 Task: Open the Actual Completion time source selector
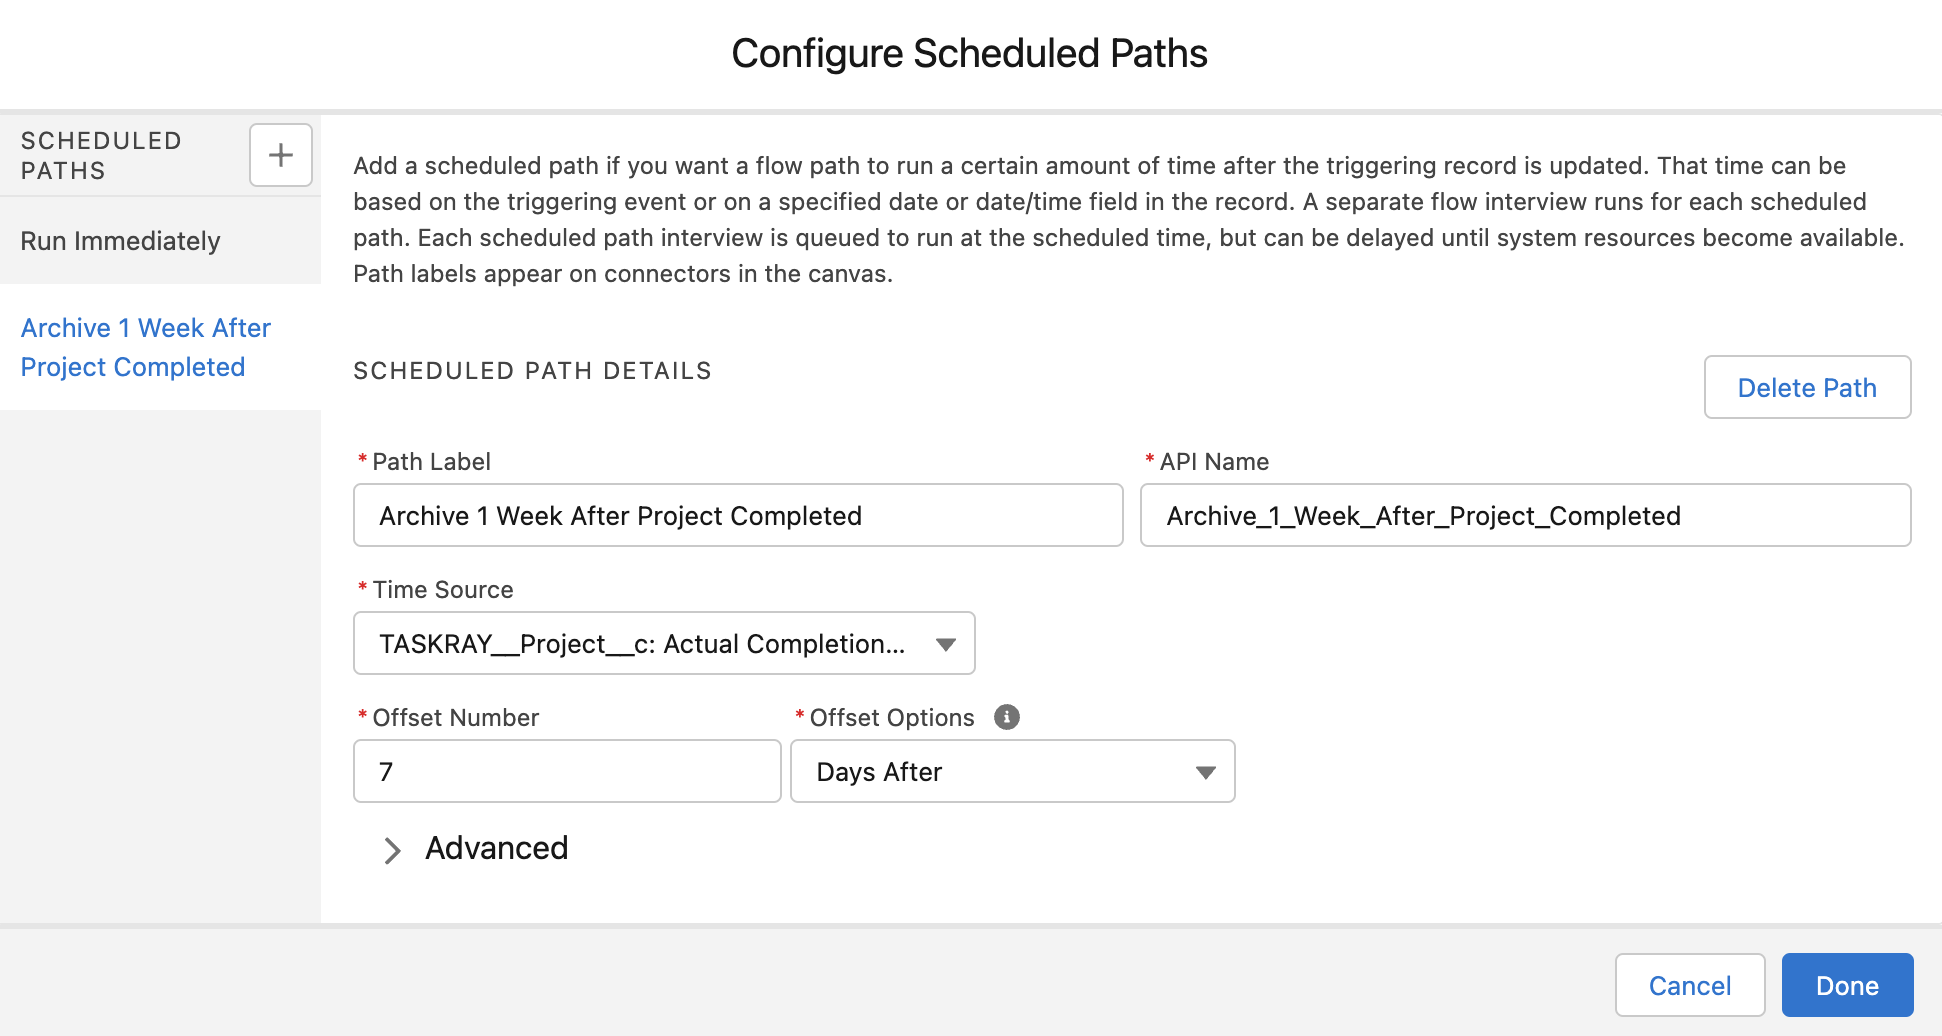pyautogui.click(x=663, y=643)
